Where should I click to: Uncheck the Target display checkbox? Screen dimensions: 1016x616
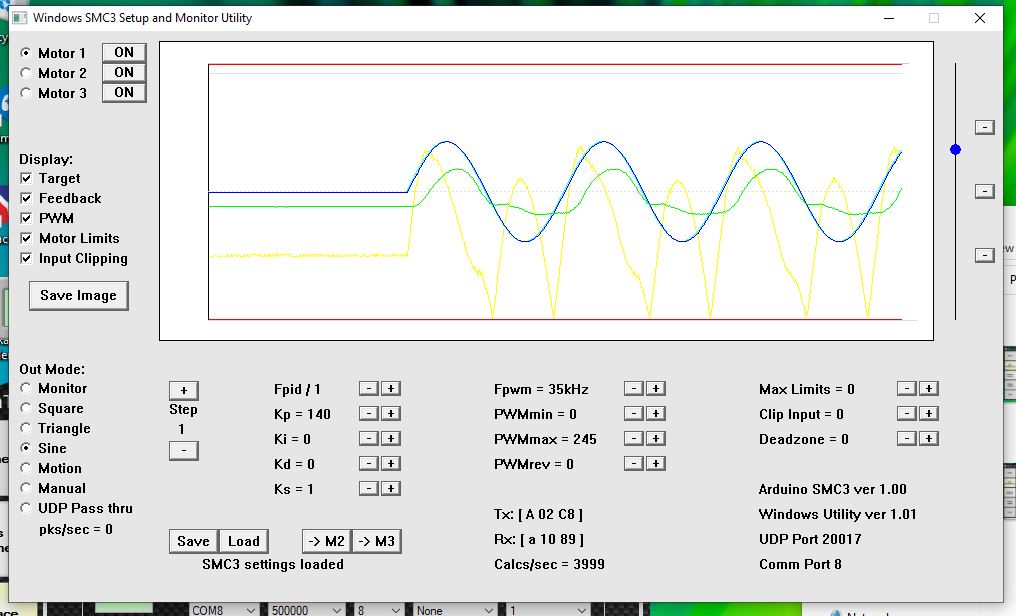pyautogui.click(x=26, y=178)
